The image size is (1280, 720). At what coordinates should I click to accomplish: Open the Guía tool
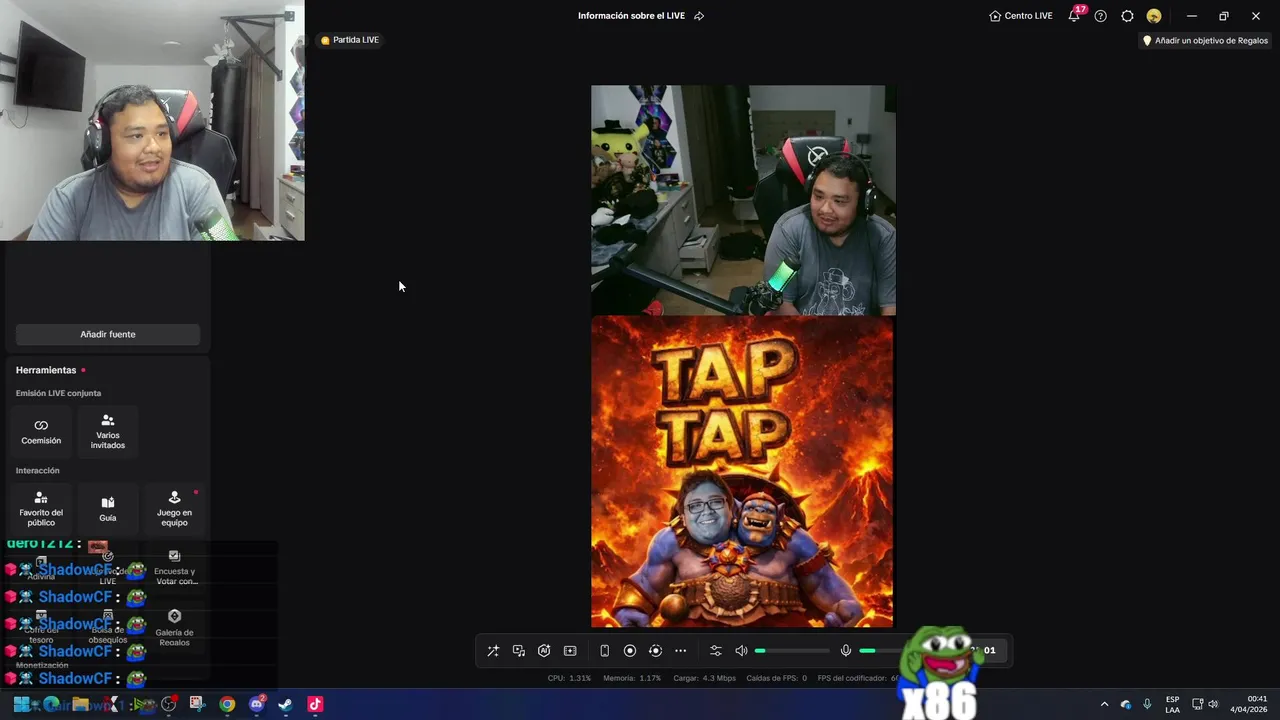108,509
